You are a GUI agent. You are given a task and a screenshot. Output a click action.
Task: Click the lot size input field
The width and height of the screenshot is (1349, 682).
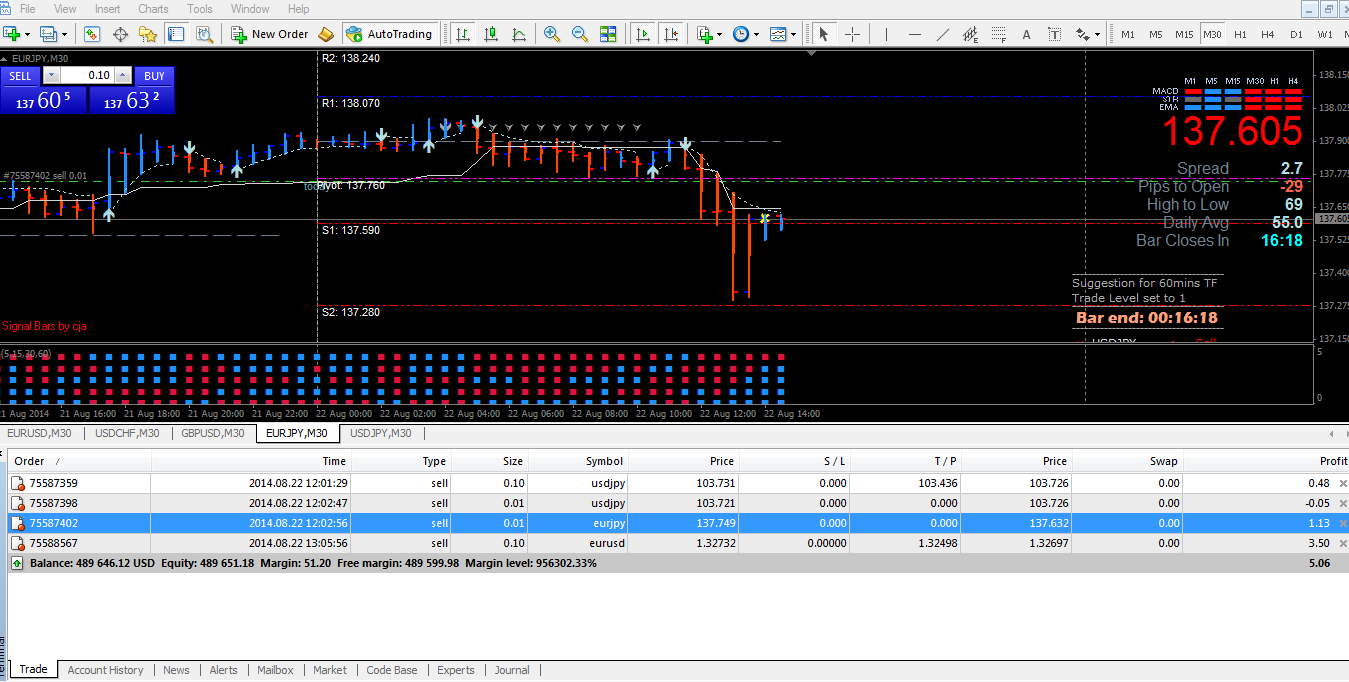87,76
